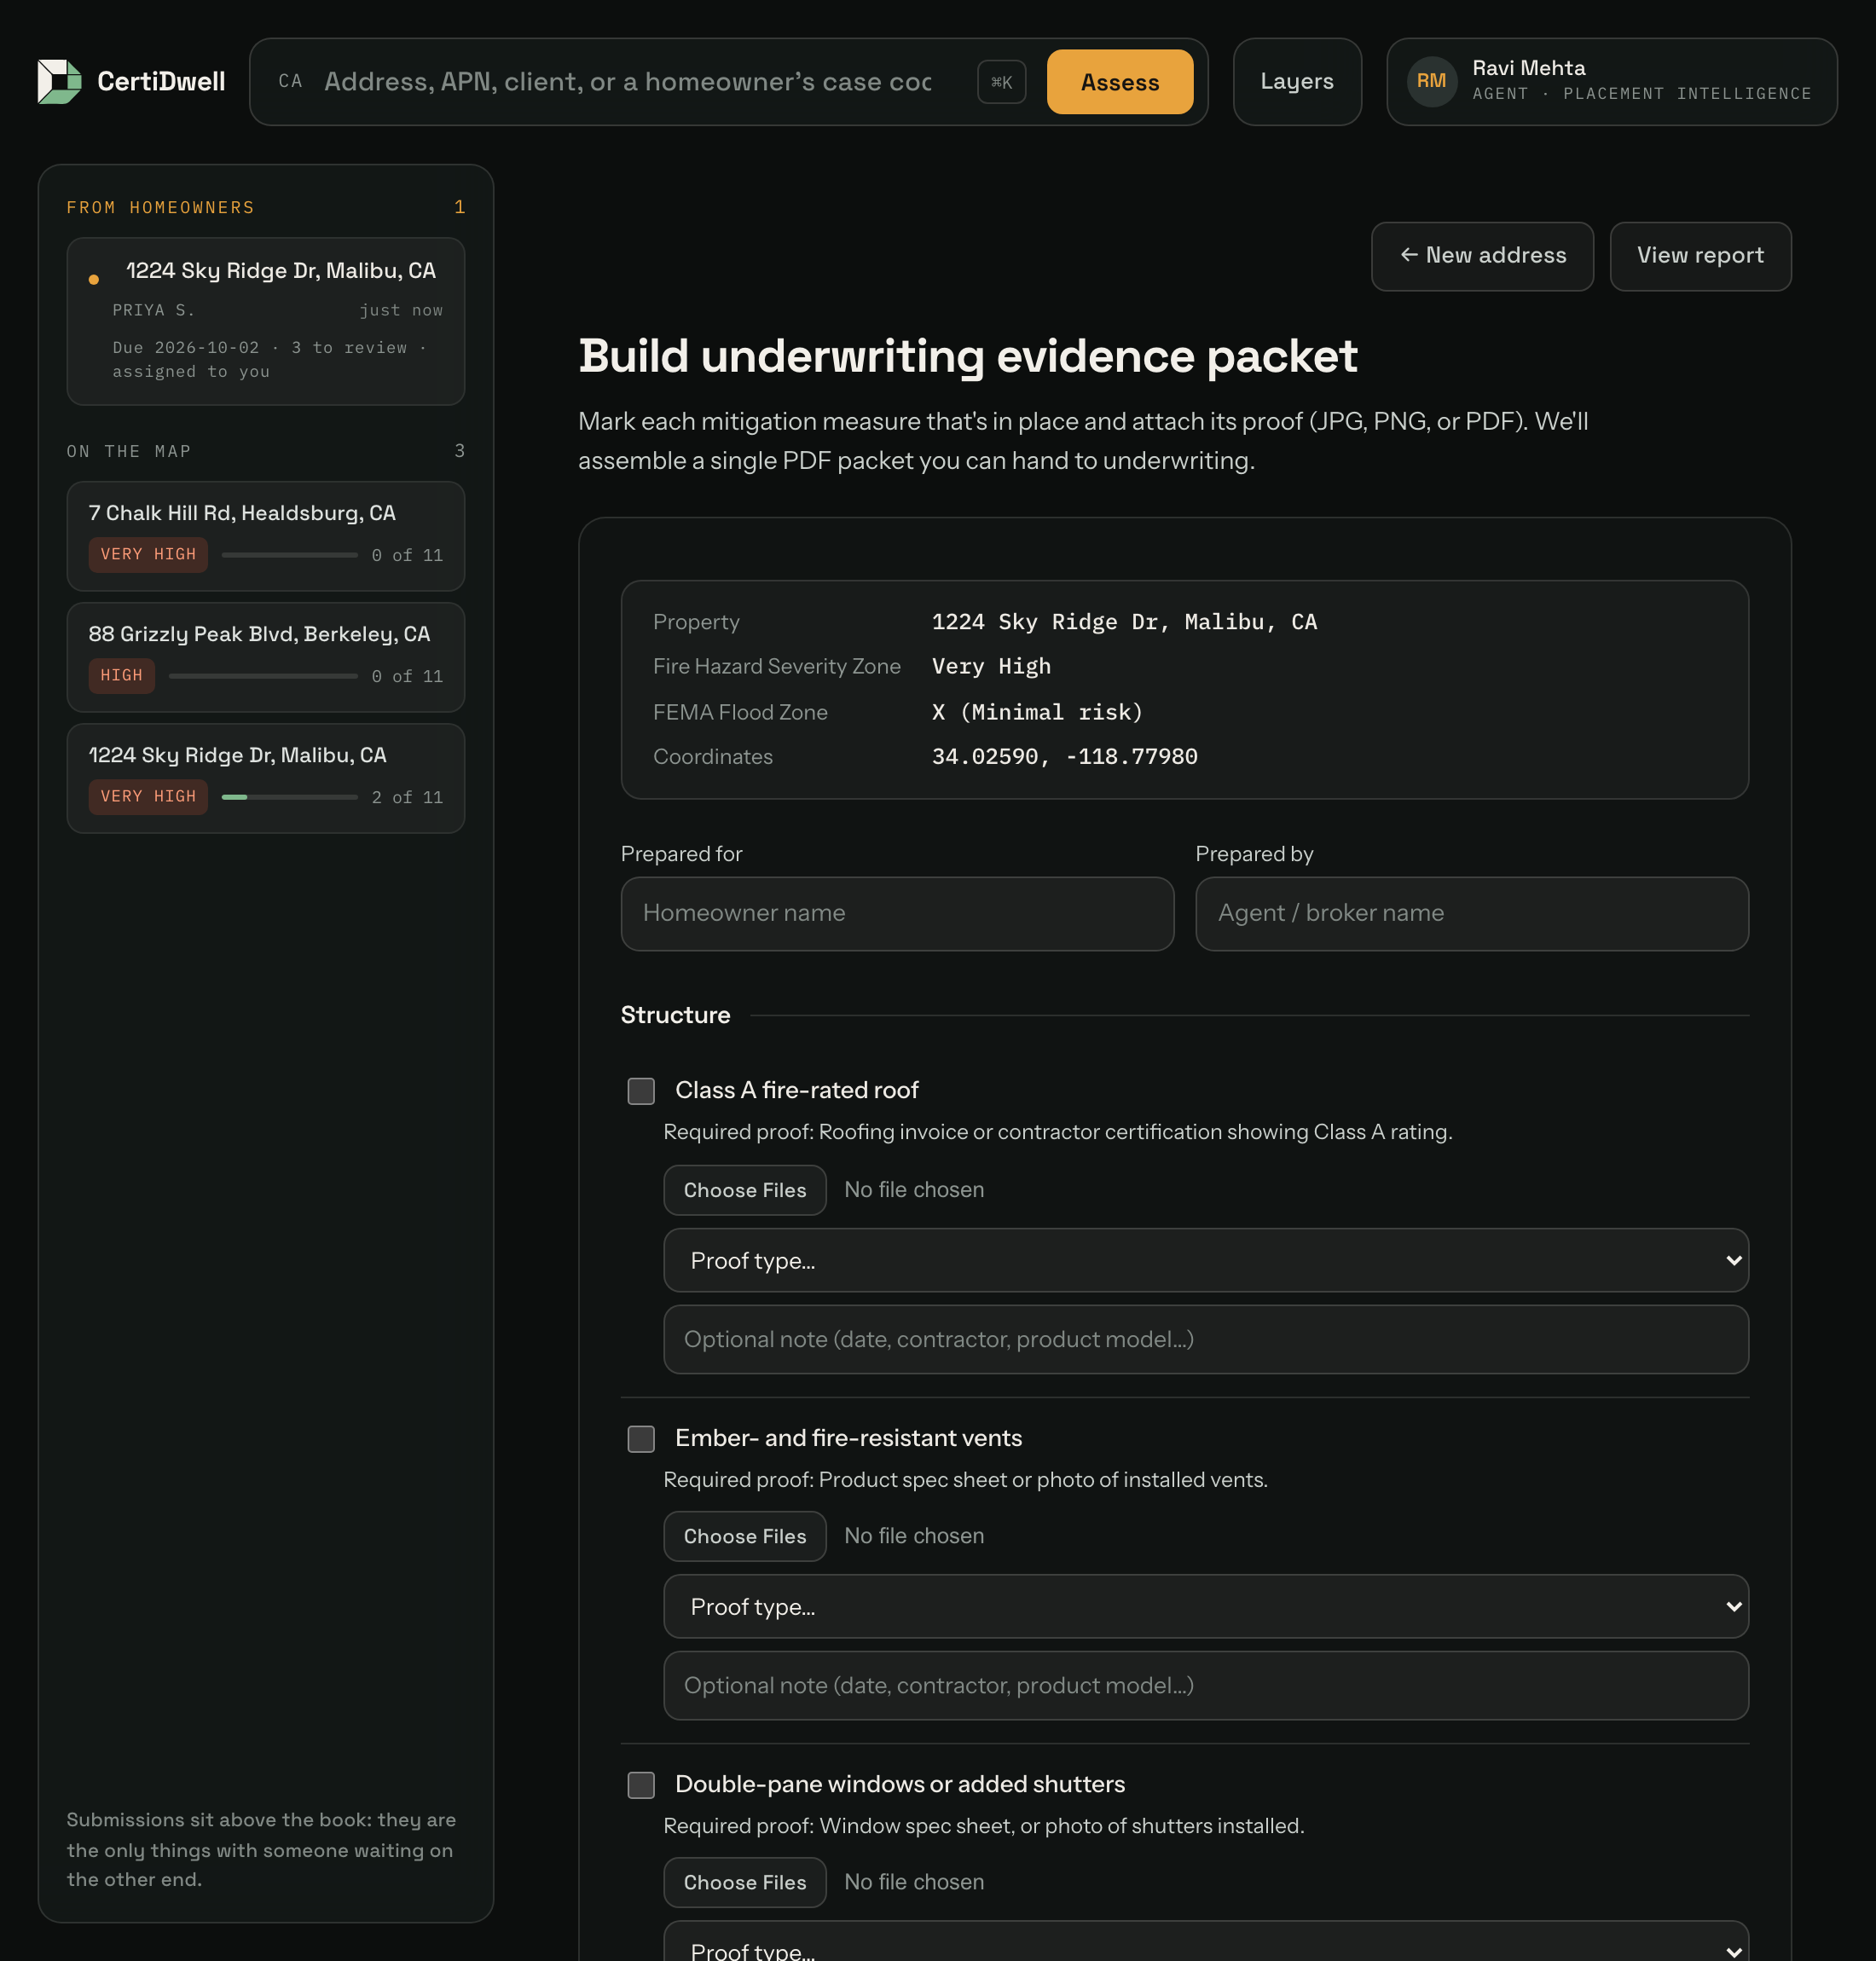
Task: Open Proof type dropdown for ember vents
Action: click(x=1205, y=1606)
